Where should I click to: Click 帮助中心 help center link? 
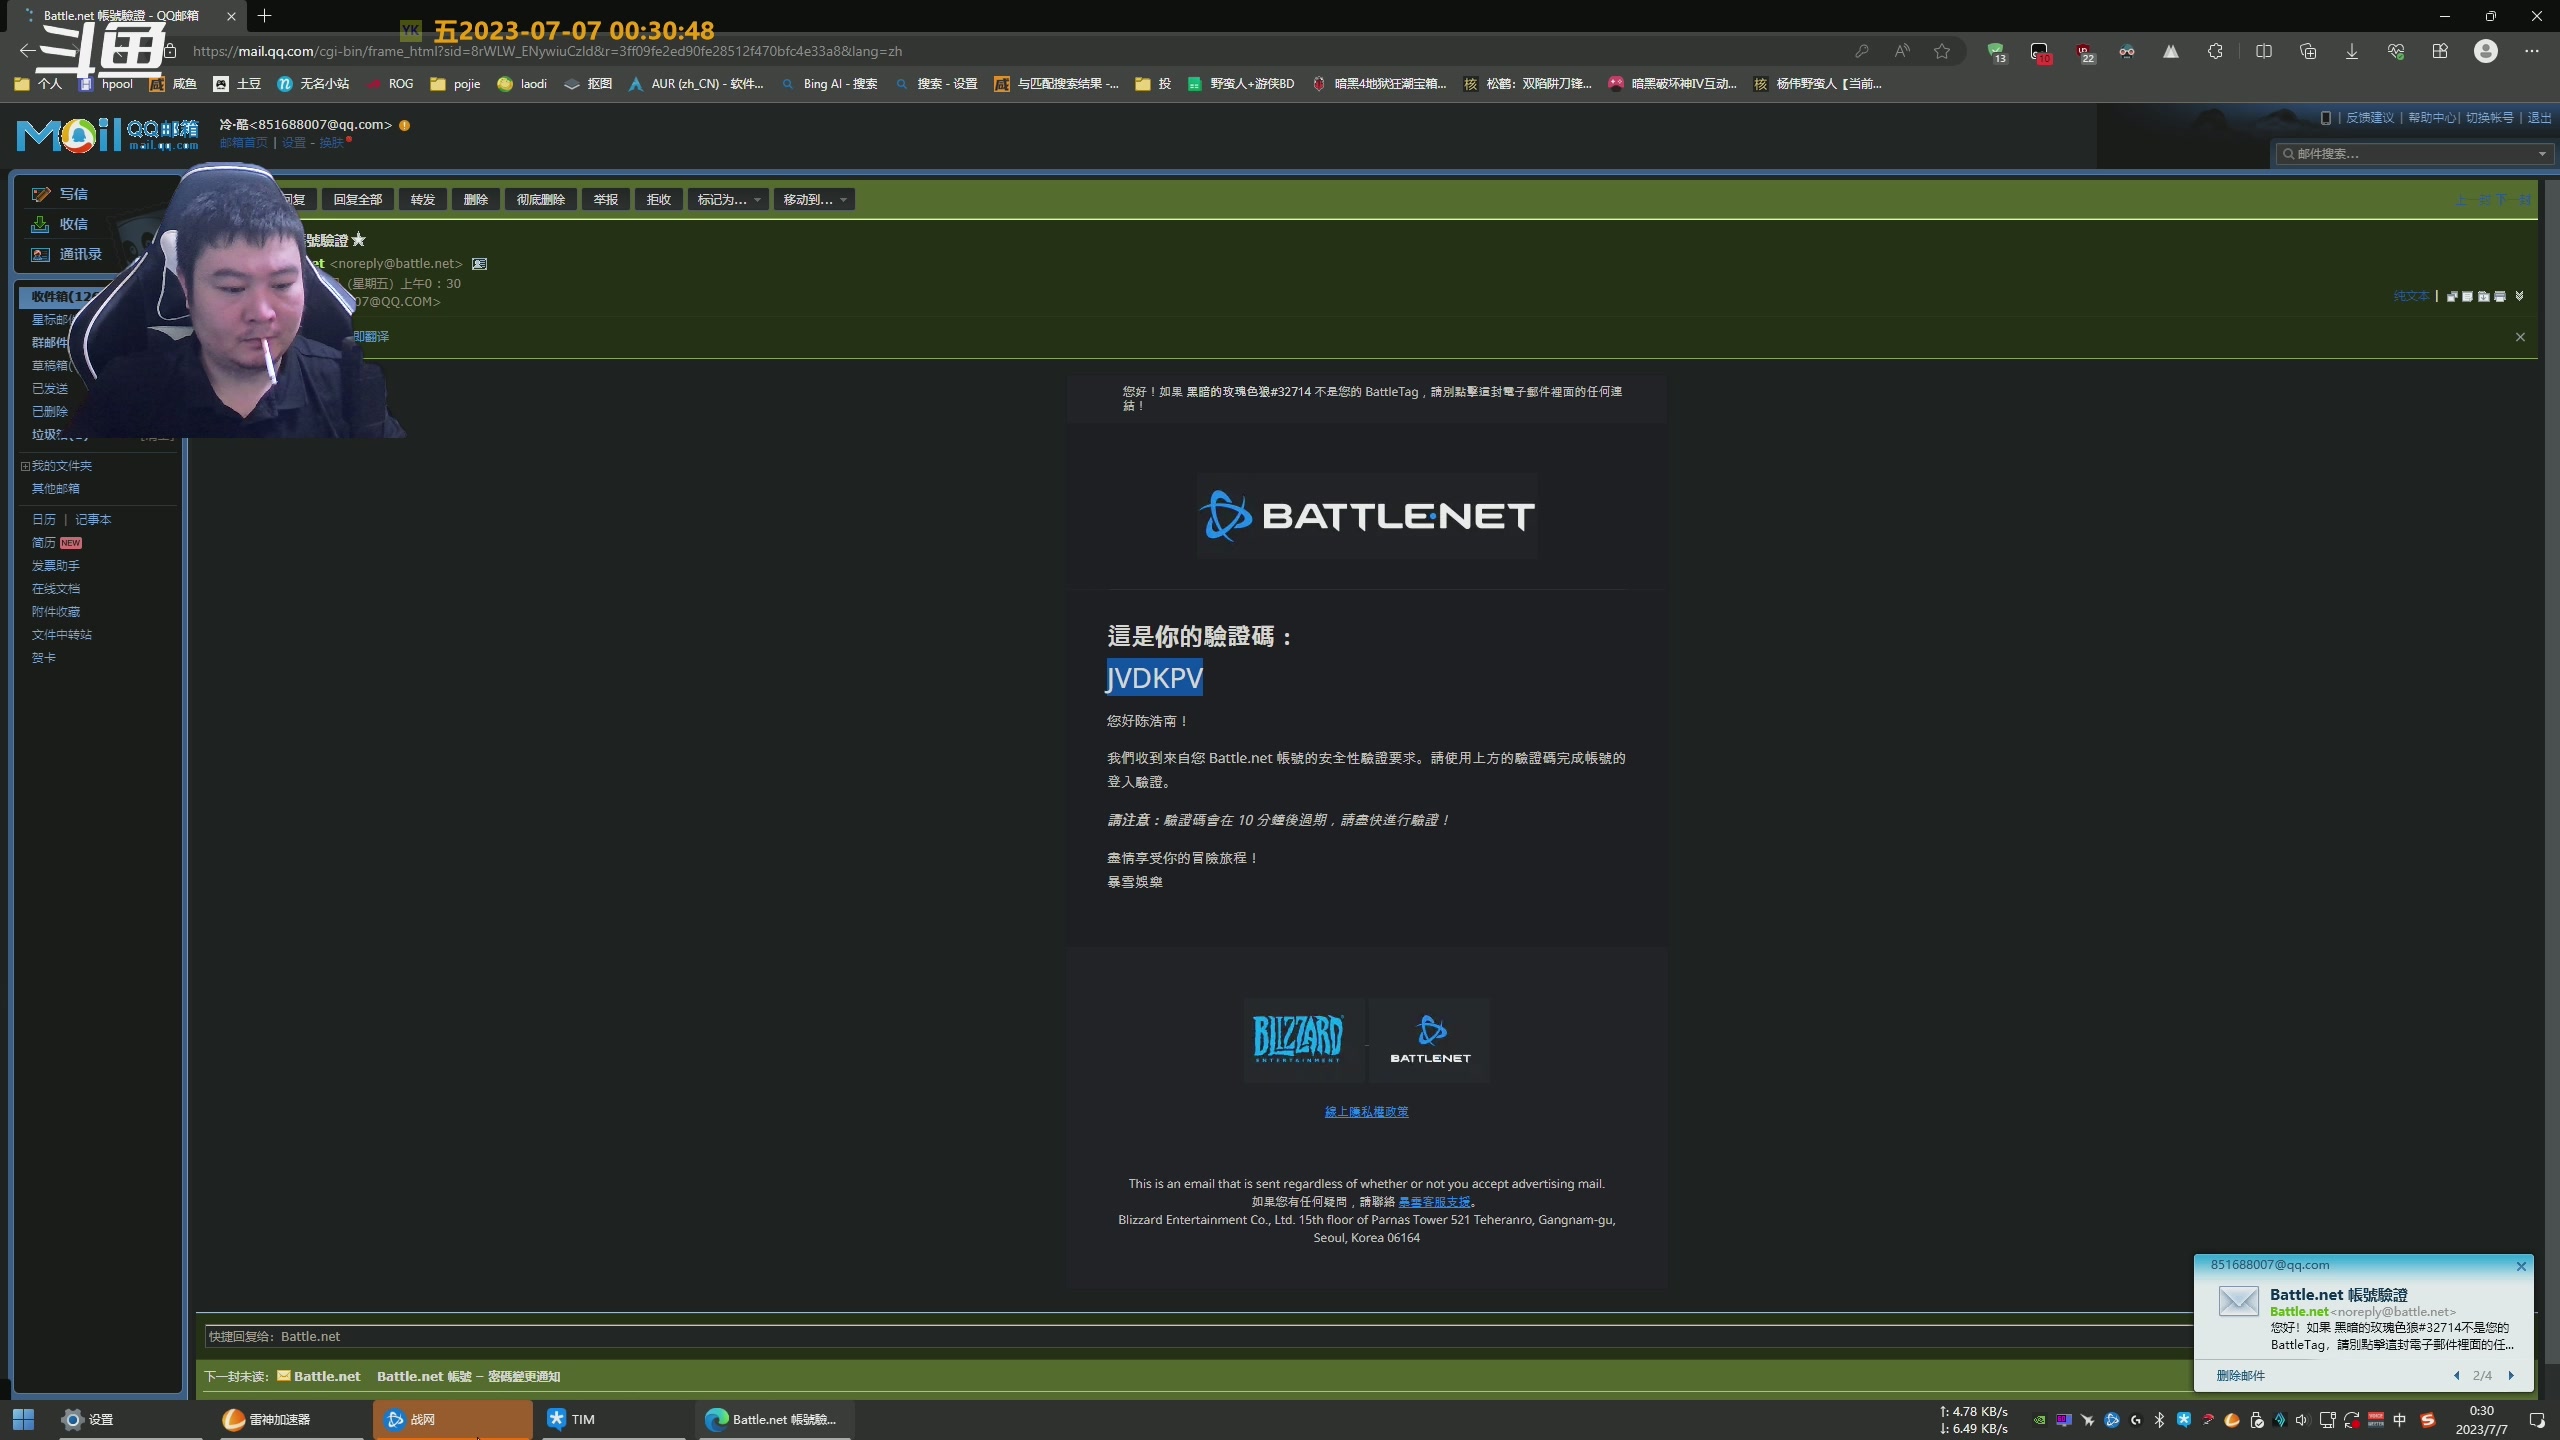2432,118
